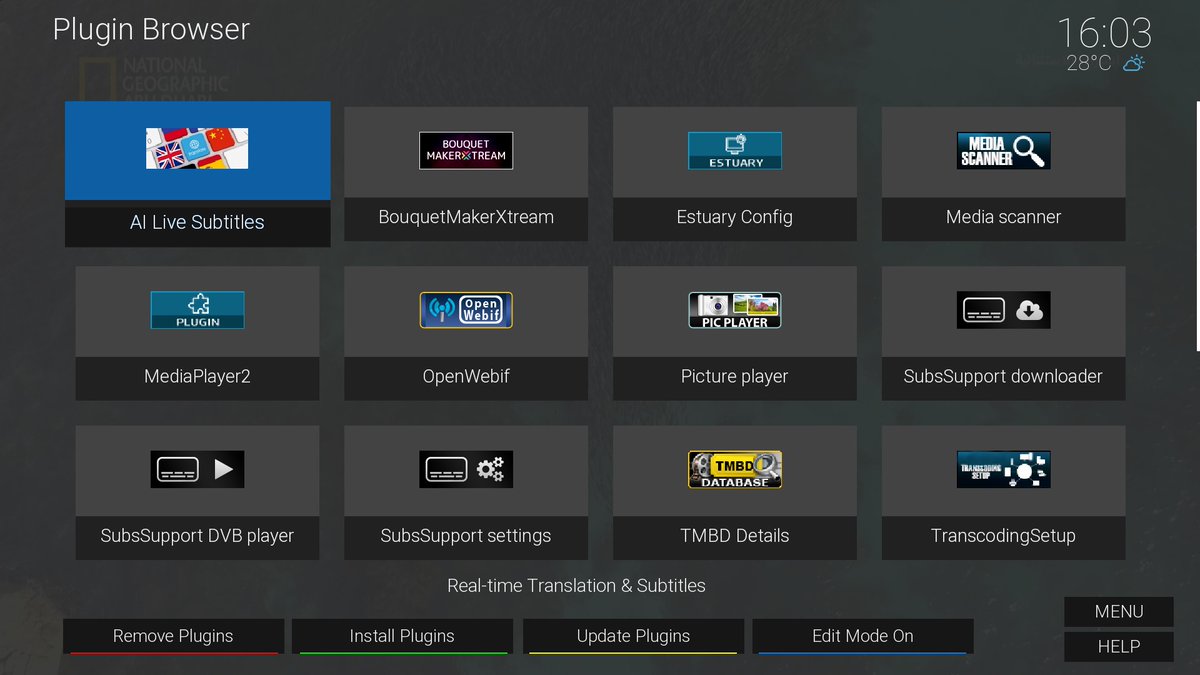Viewport: 1200px width, 675px height.
Task: Select the TranscodingSetup label
Action: click(1003, 536)
